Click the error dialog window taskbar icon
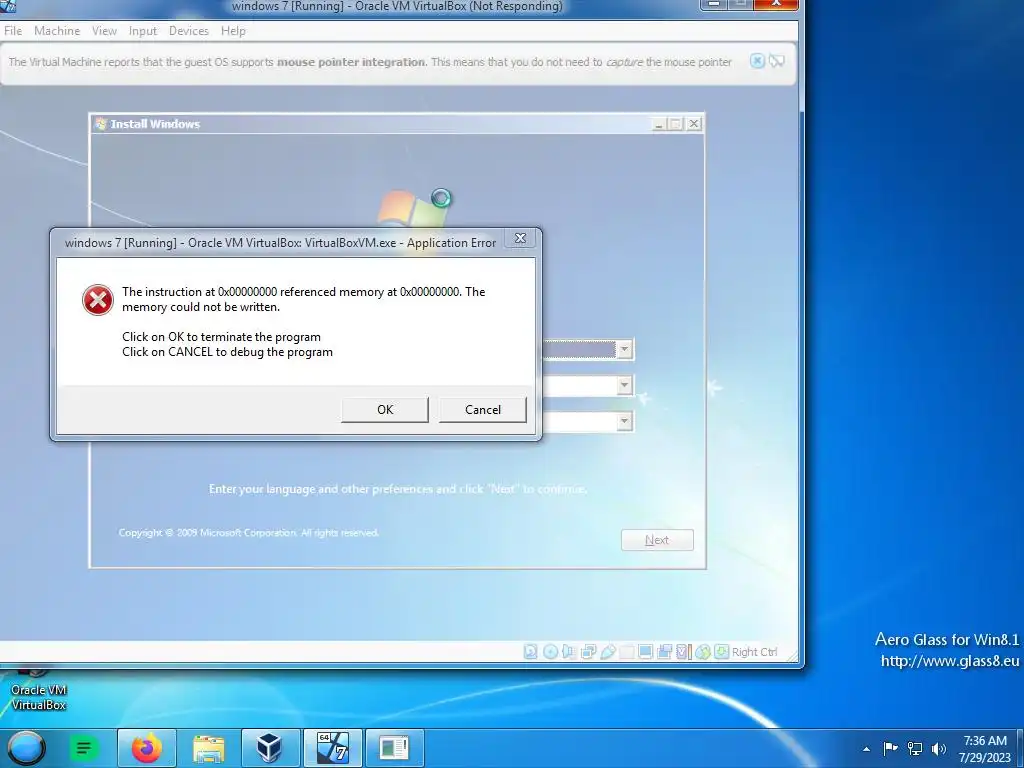The image size is (1024, 768). 394,748
